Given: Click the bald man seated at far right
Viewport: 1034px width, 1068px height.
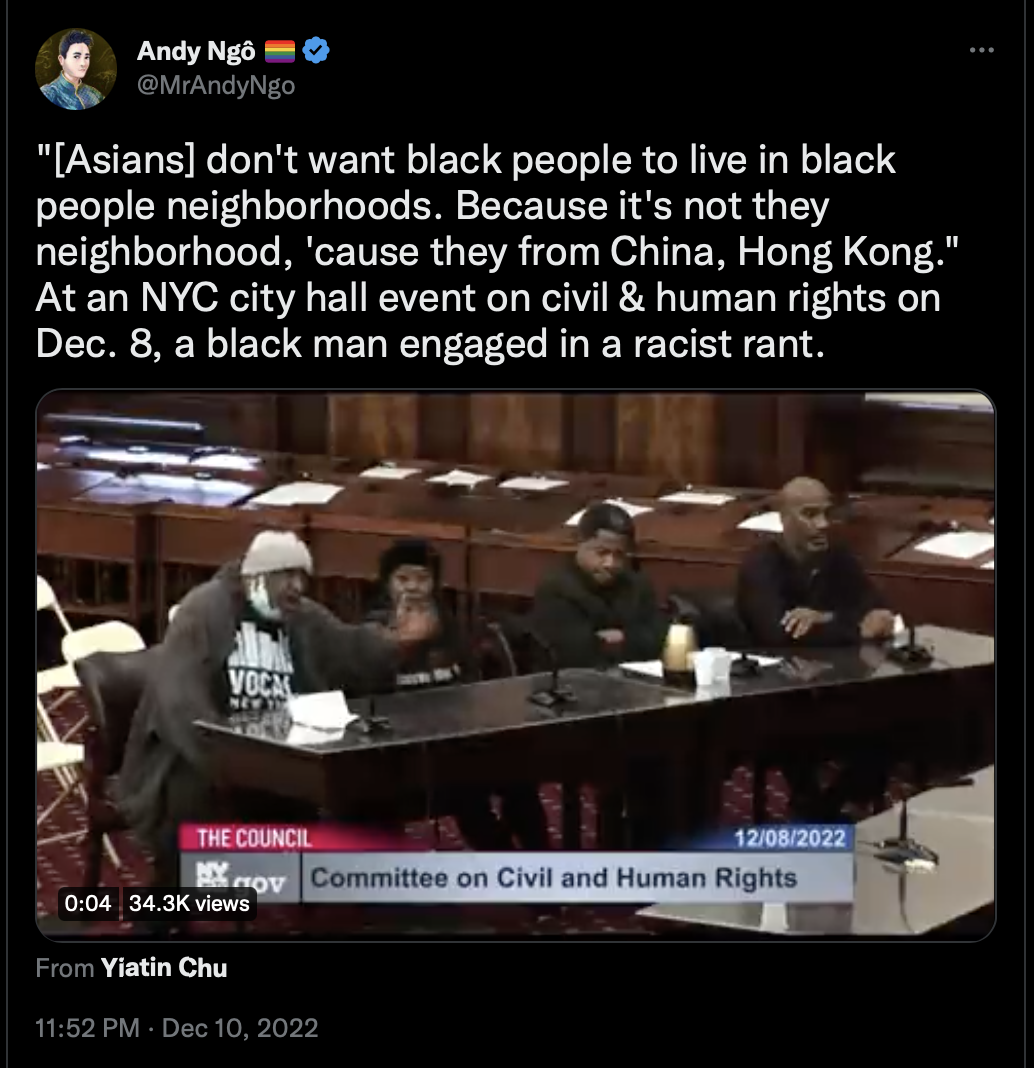Looking at the screenshot, I should 807,565.
